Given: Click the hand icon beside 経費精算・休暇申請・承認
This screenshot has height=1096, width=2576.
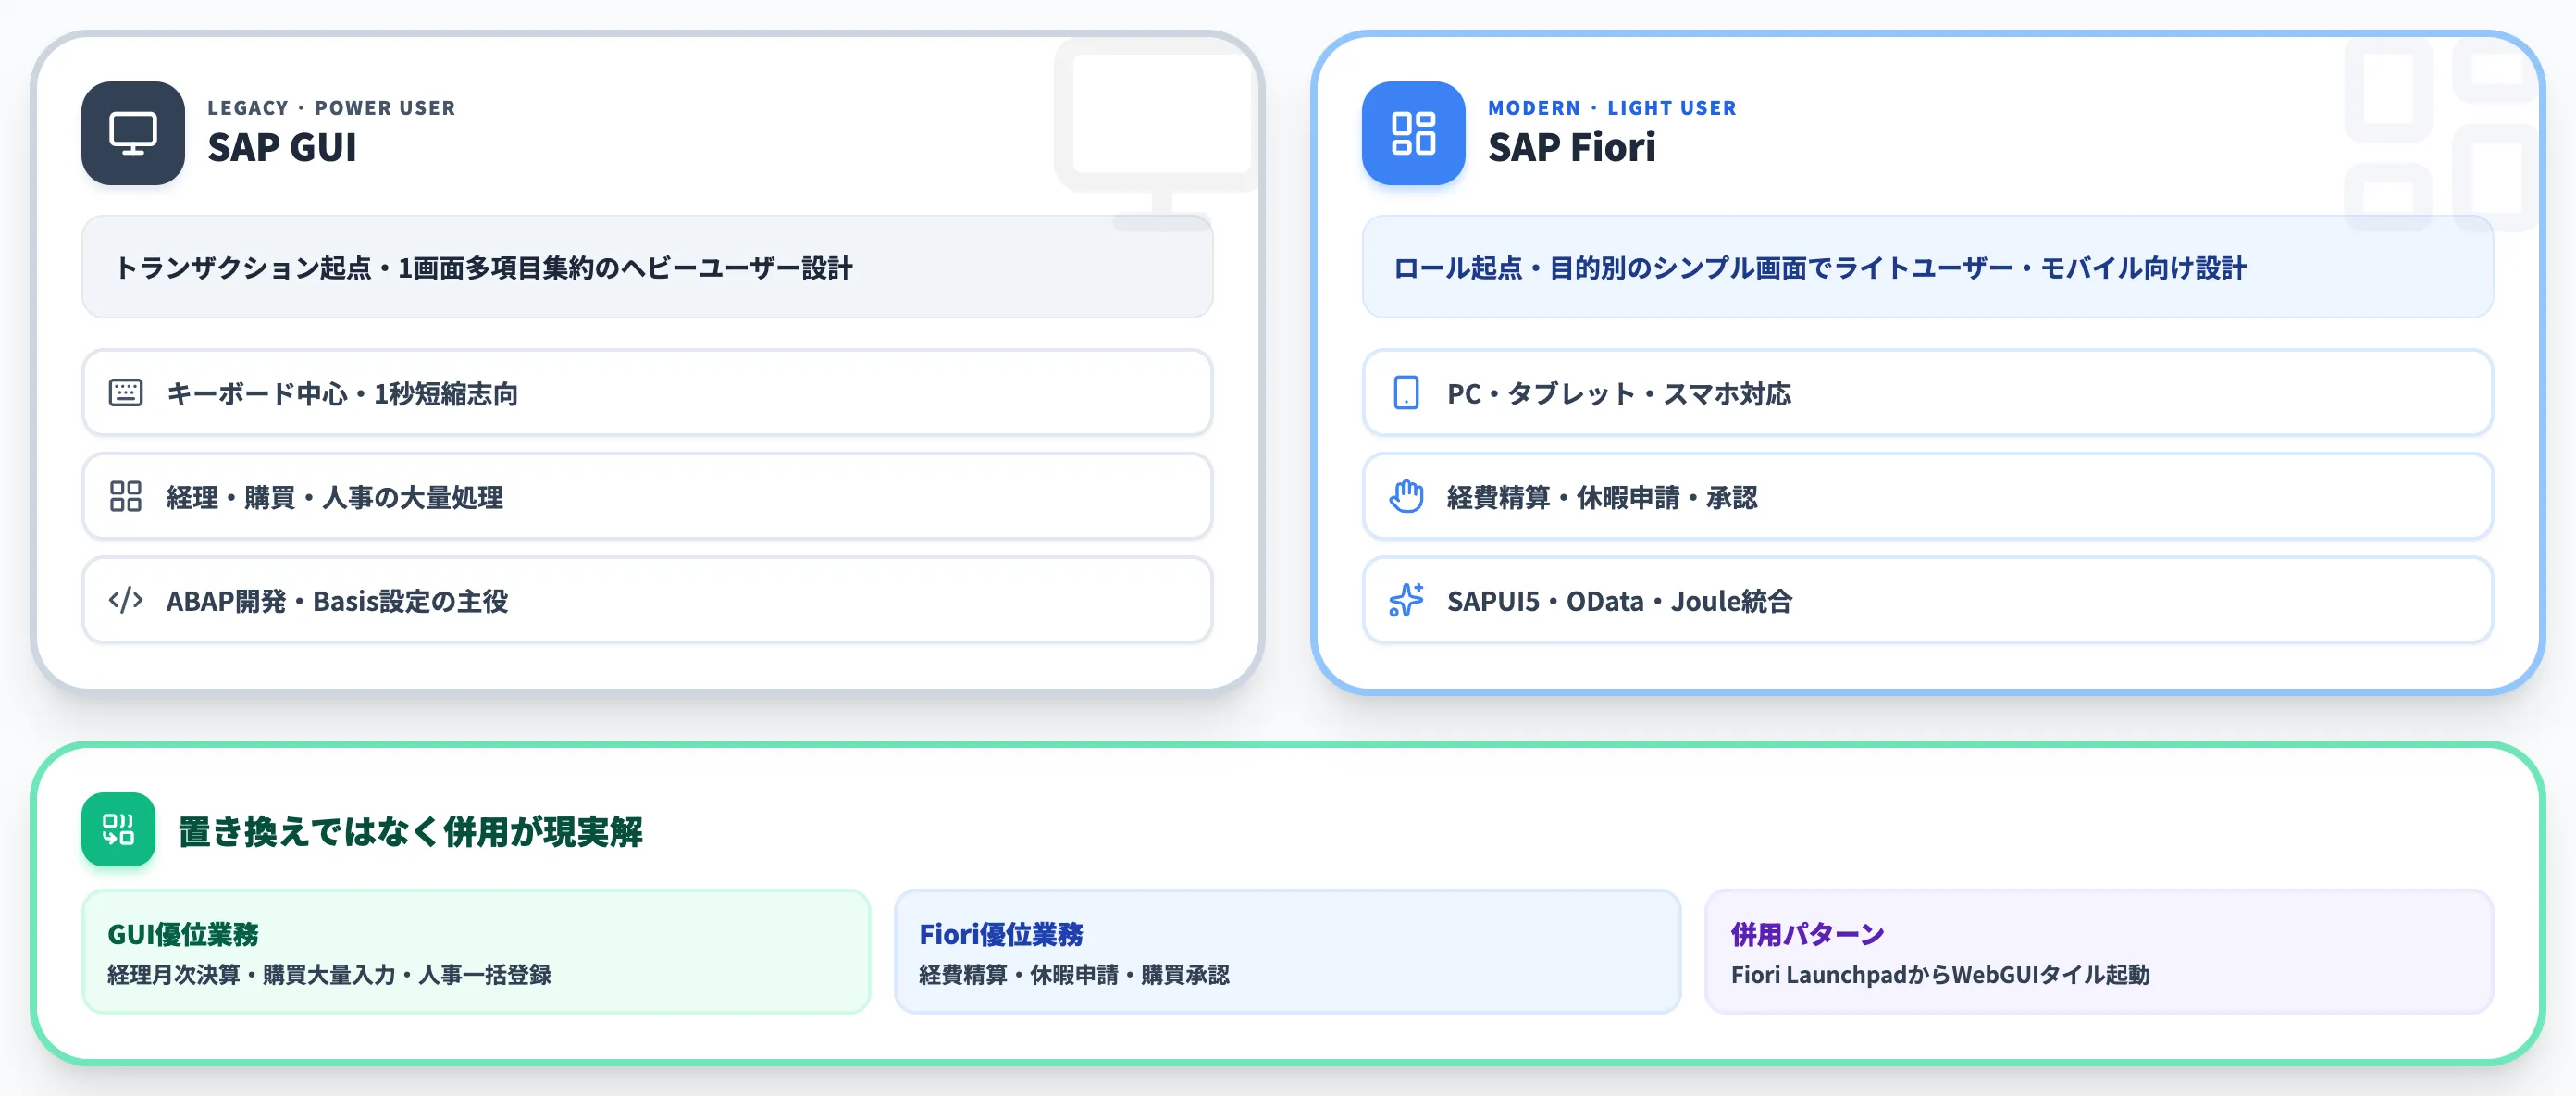Looking at the screenshot, I should point(1406,496).
